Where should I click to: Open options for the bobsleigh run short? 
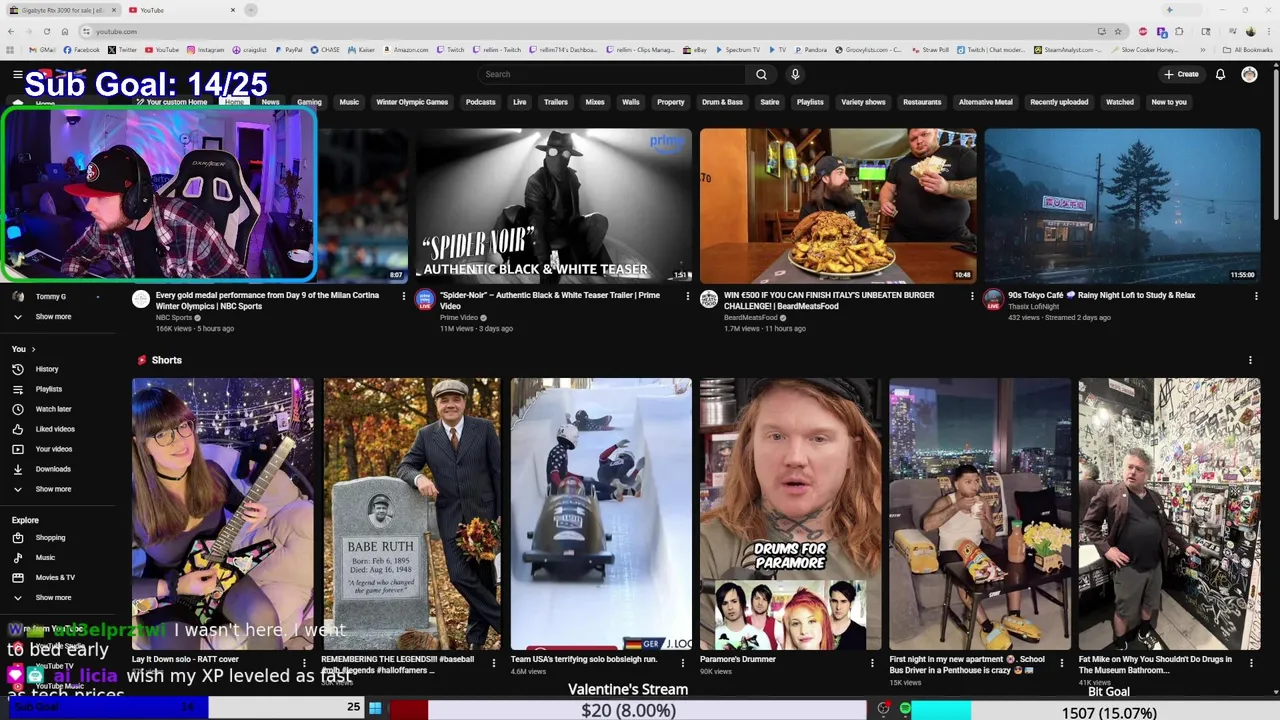click(683, 662)
